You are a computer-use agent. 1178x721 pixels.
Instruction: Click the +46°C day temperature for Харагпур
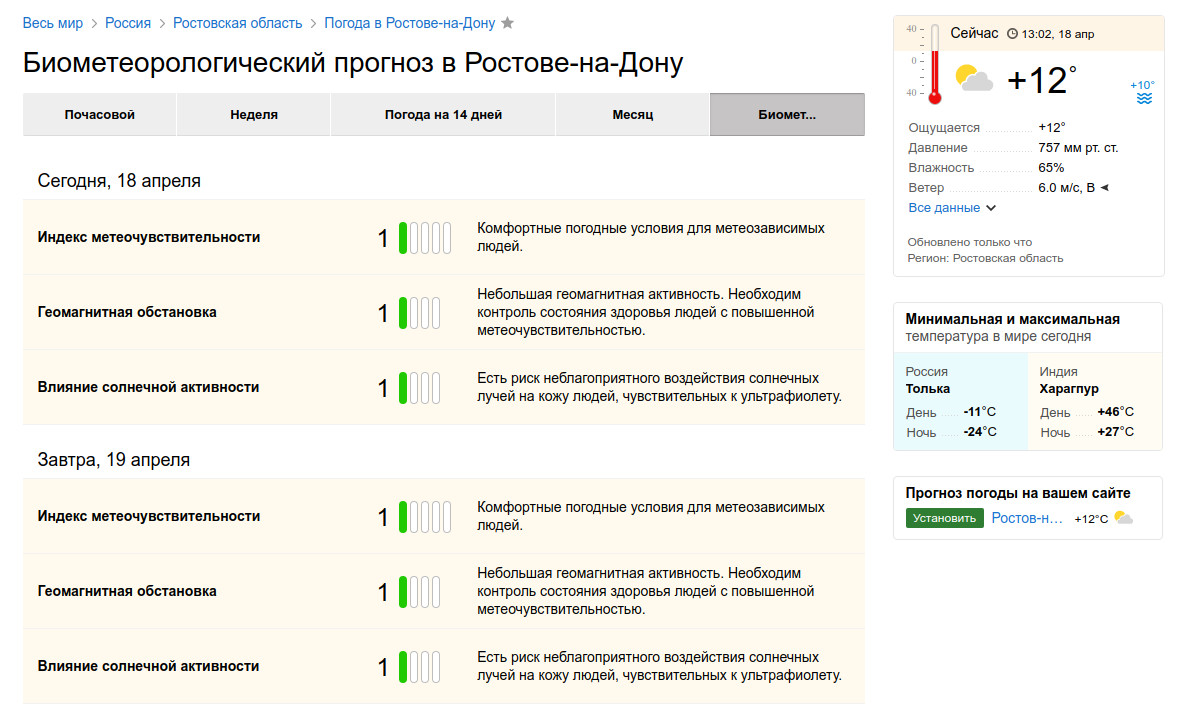pos(1115,412)
